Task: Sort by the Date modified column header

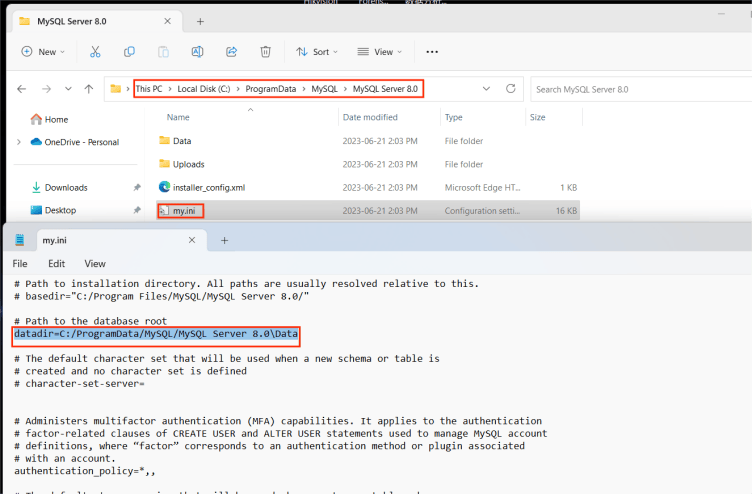Action: point(370,117)
